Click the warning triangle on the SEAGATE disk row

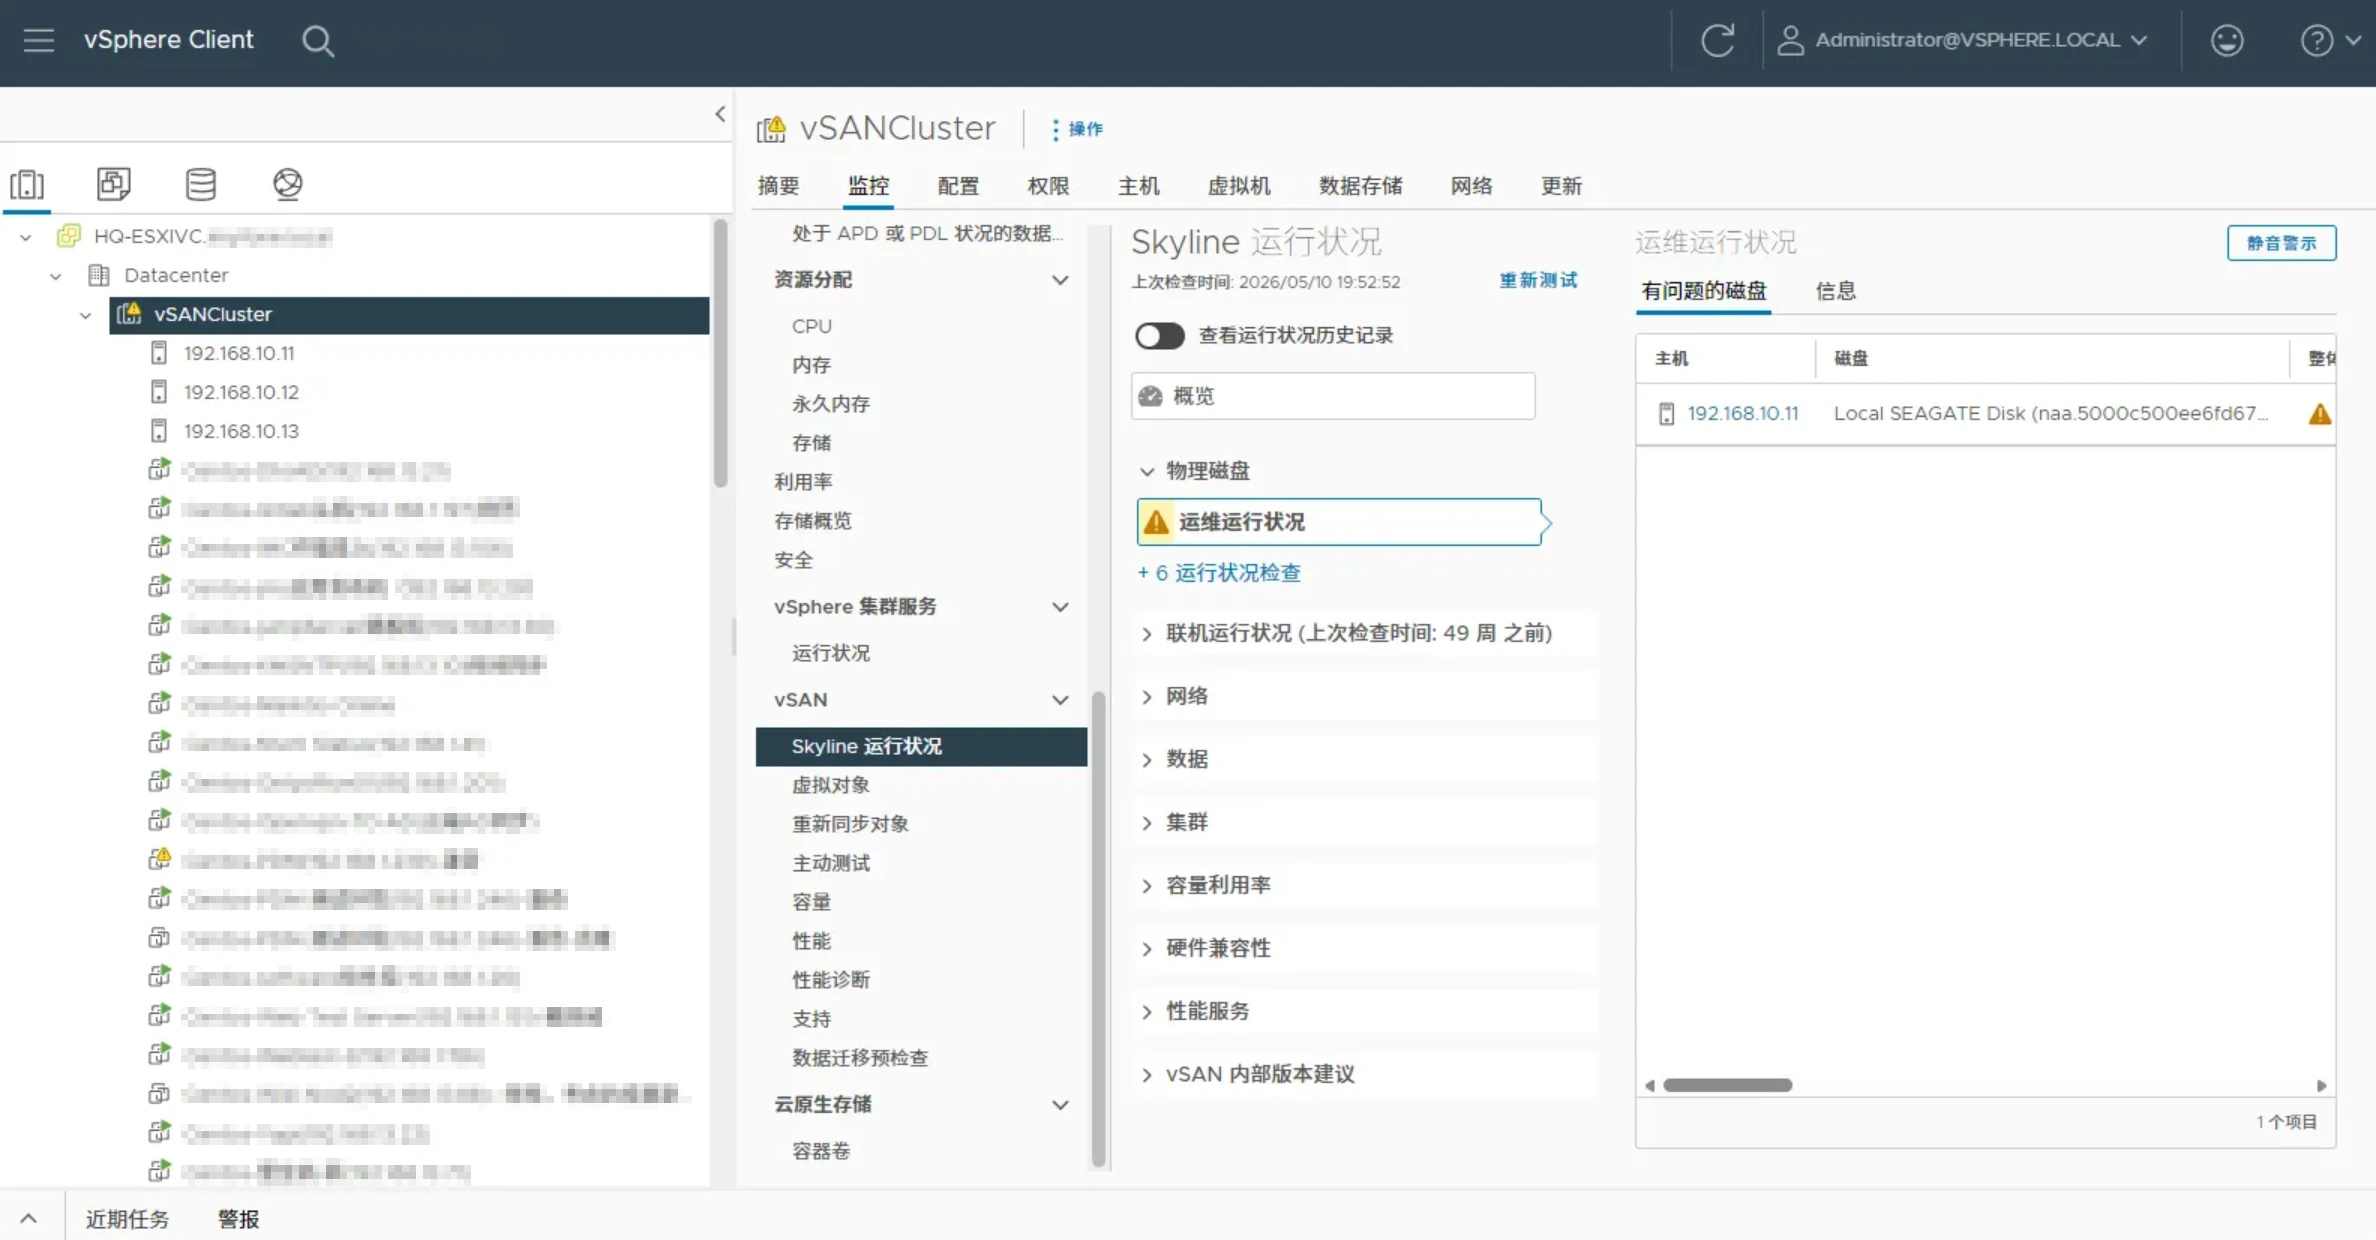[x=2320, y=414]
